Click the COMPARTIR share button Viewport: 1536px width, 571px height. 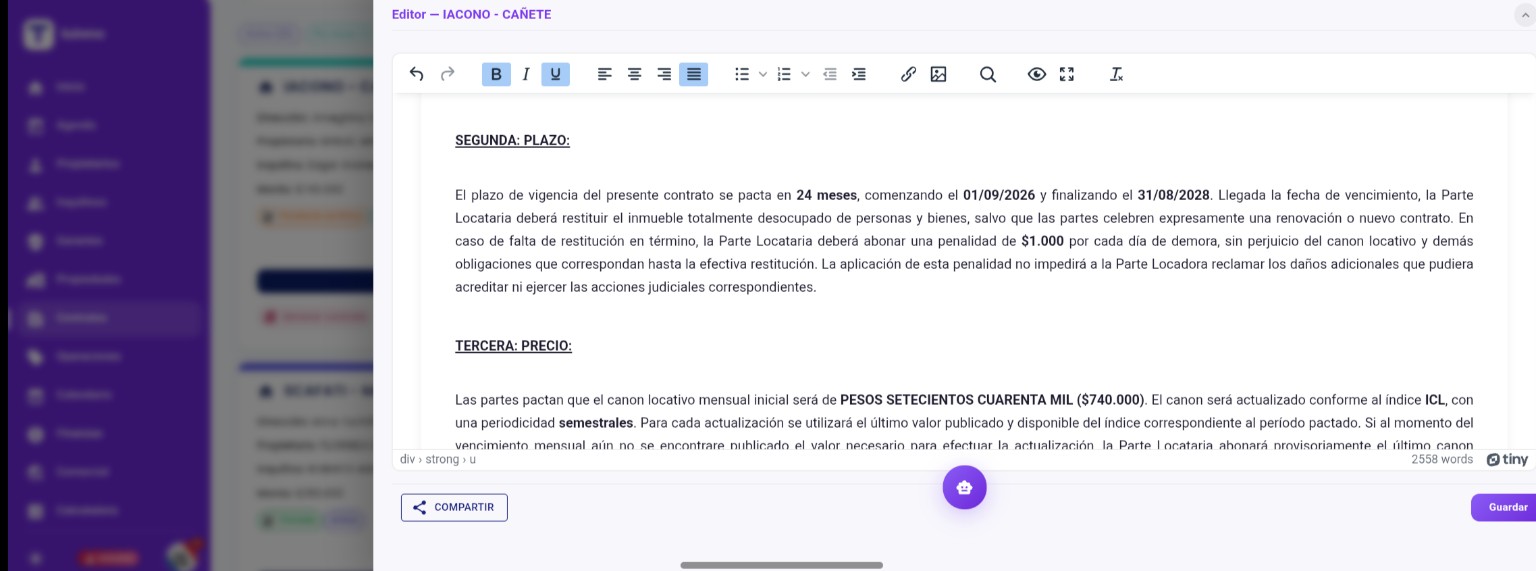(x=454, y=507)
